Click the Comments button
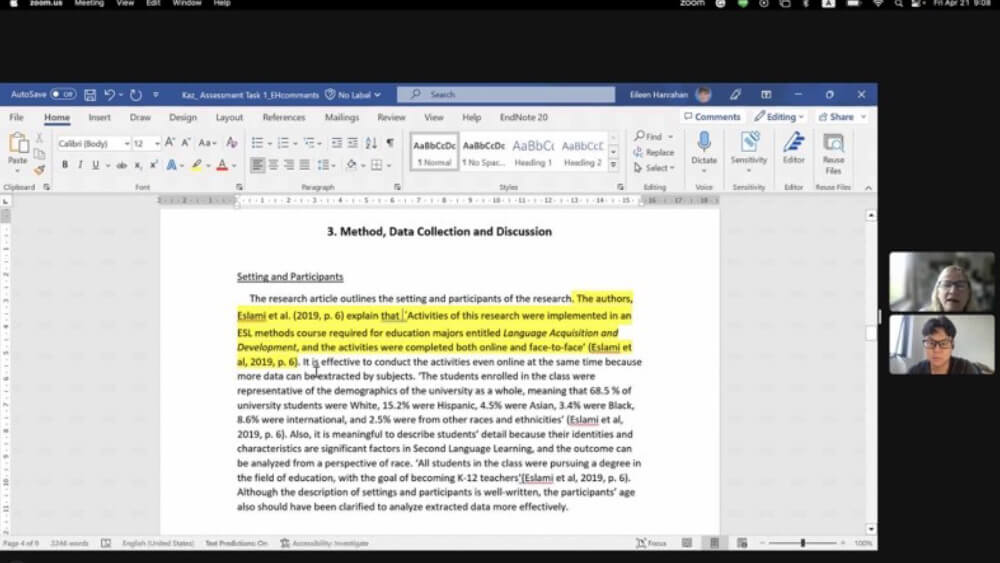This screenshot has width=1000, height=563. point(713,117)
